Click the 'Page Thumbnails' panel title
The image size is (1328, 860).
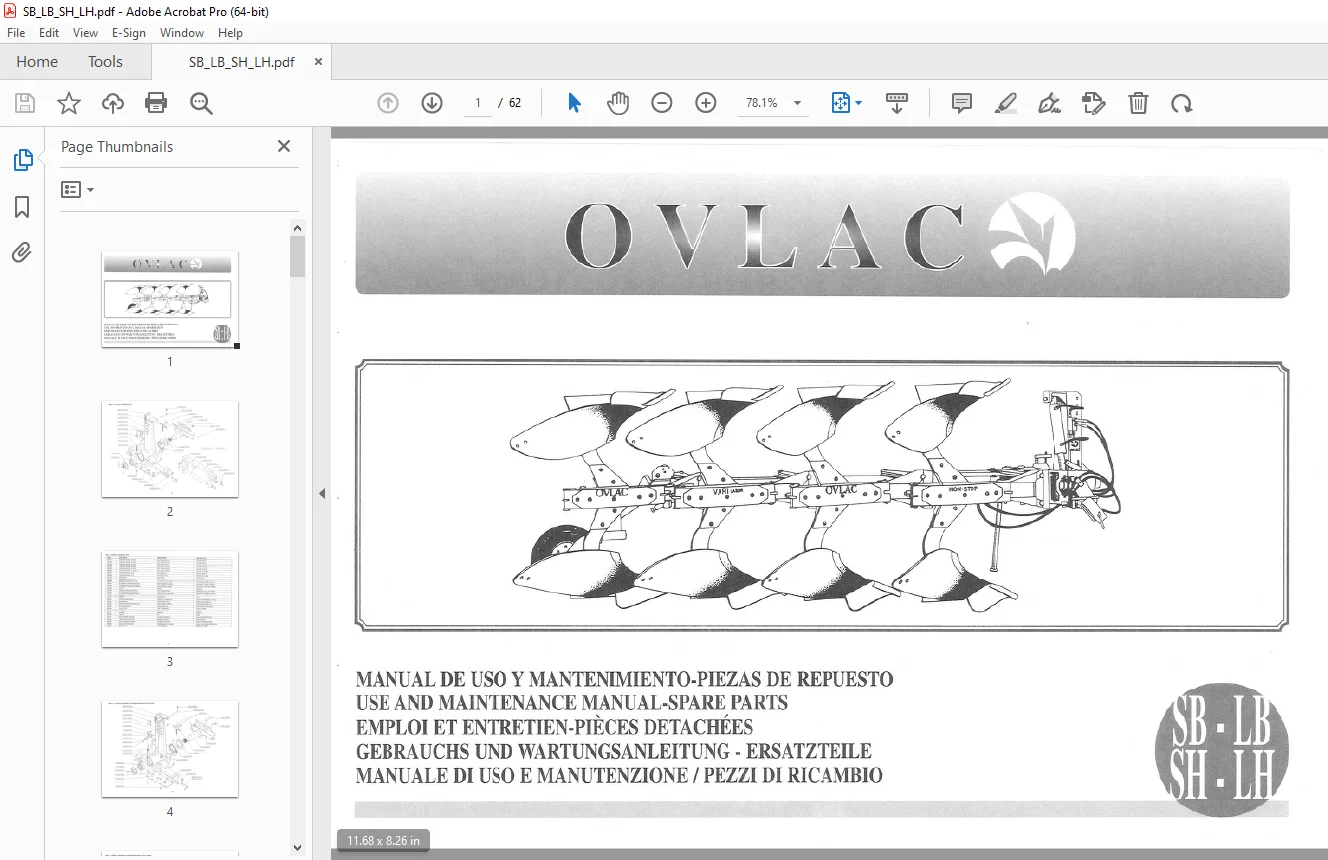pos(117,146)
